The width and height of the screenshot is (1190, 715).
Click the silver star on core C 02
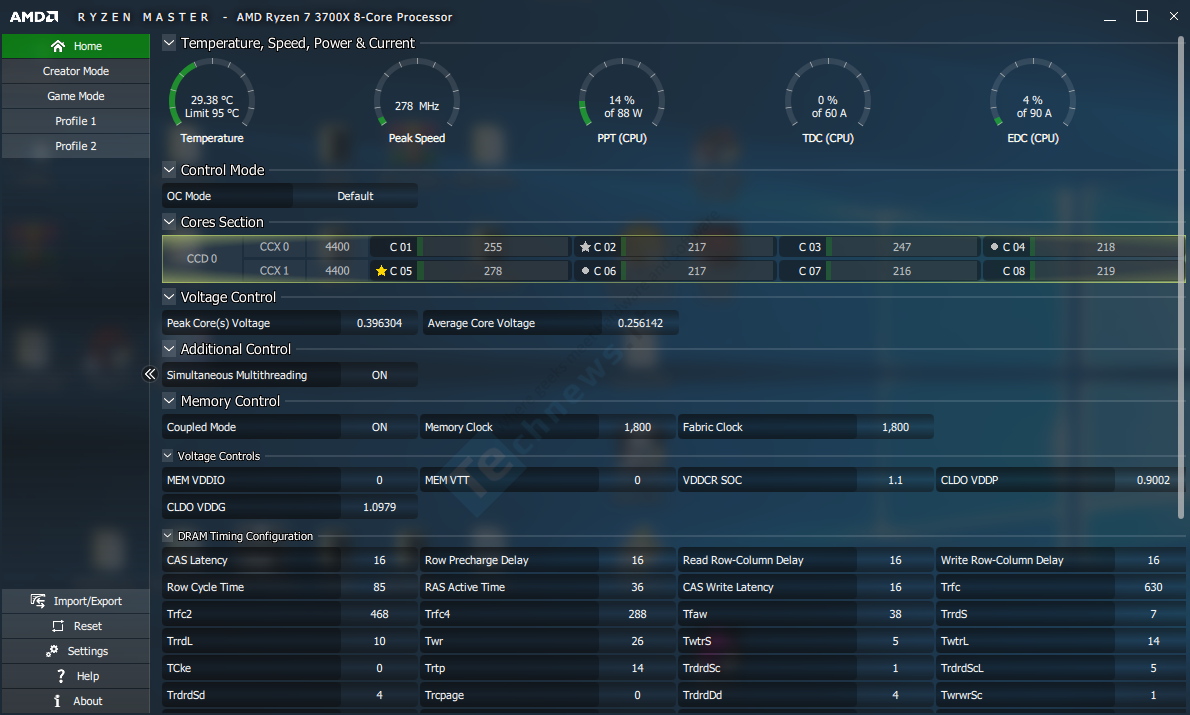pos(585,247)
